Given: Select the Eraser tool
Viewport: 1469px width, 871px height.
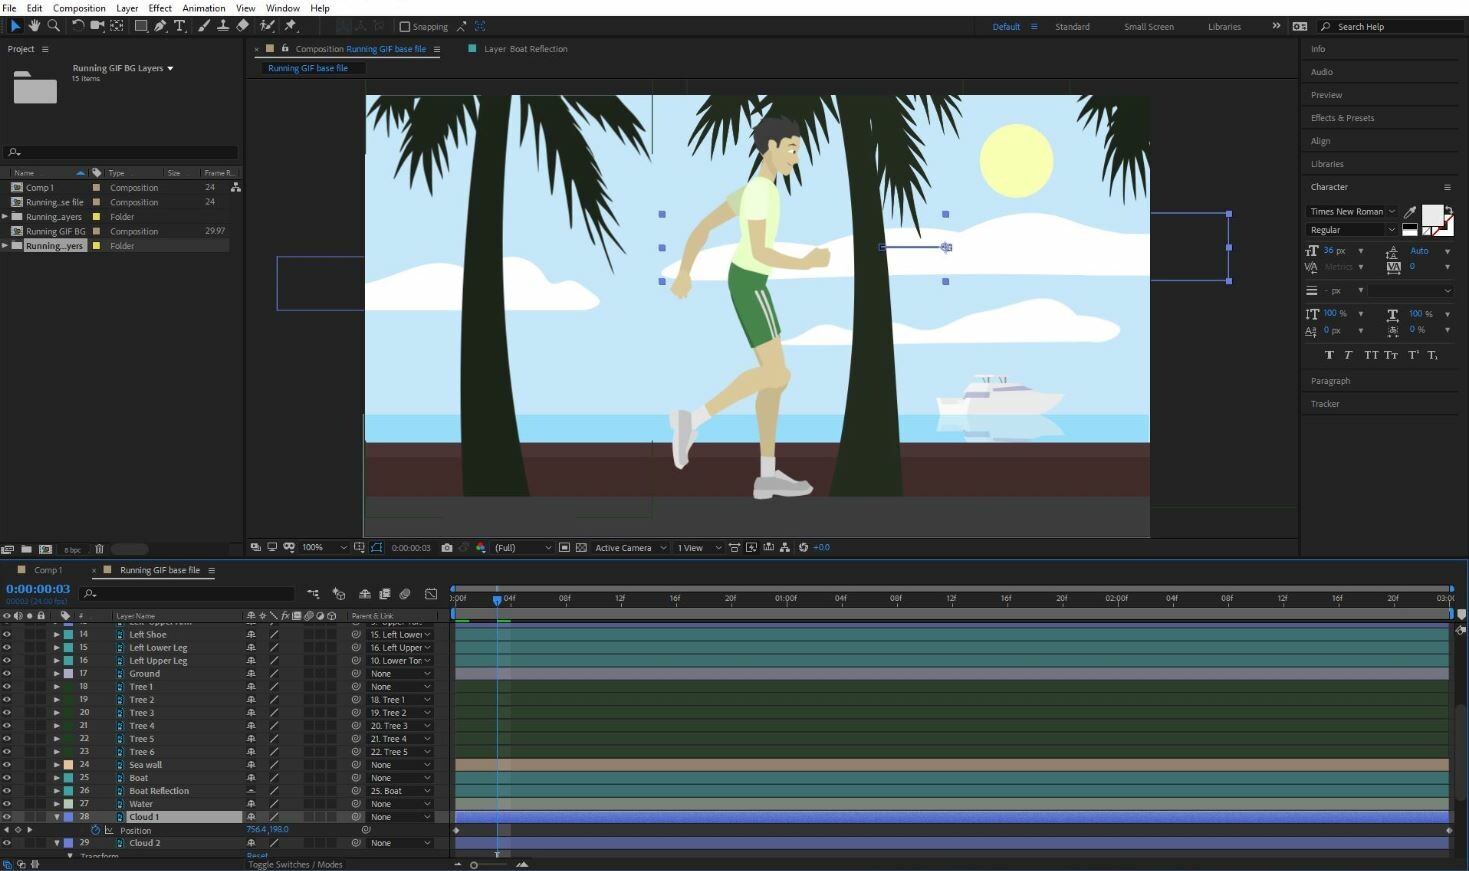Looking at the screenshot, I should pos(241,26).
